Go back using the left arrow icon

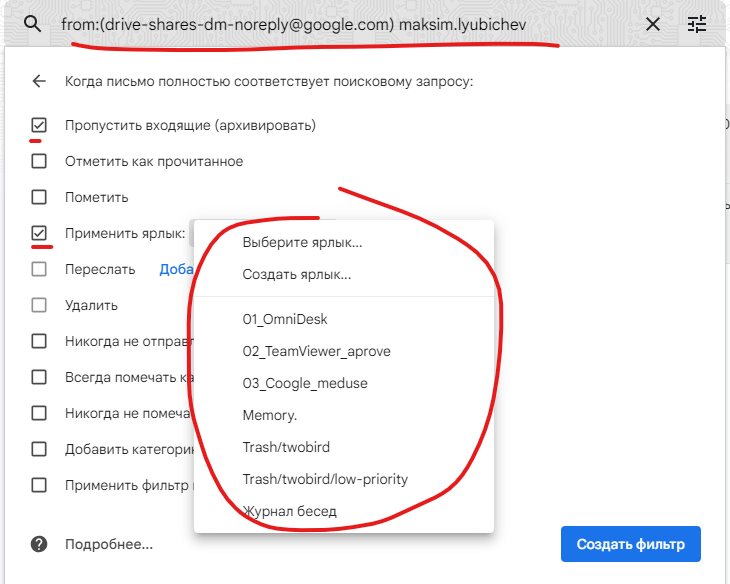click(39, 82)
